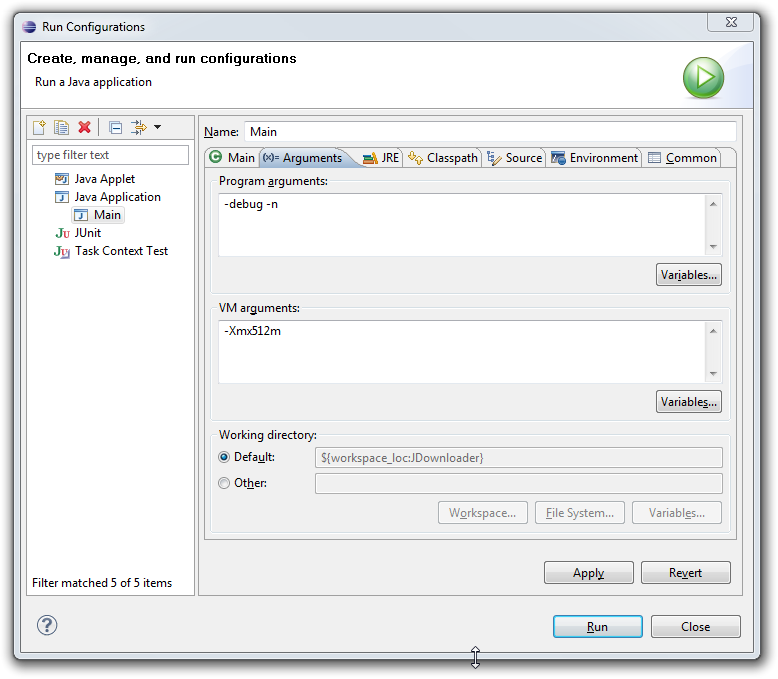
Task: Click the New launch configuration icon
Action: pos(39,127)
